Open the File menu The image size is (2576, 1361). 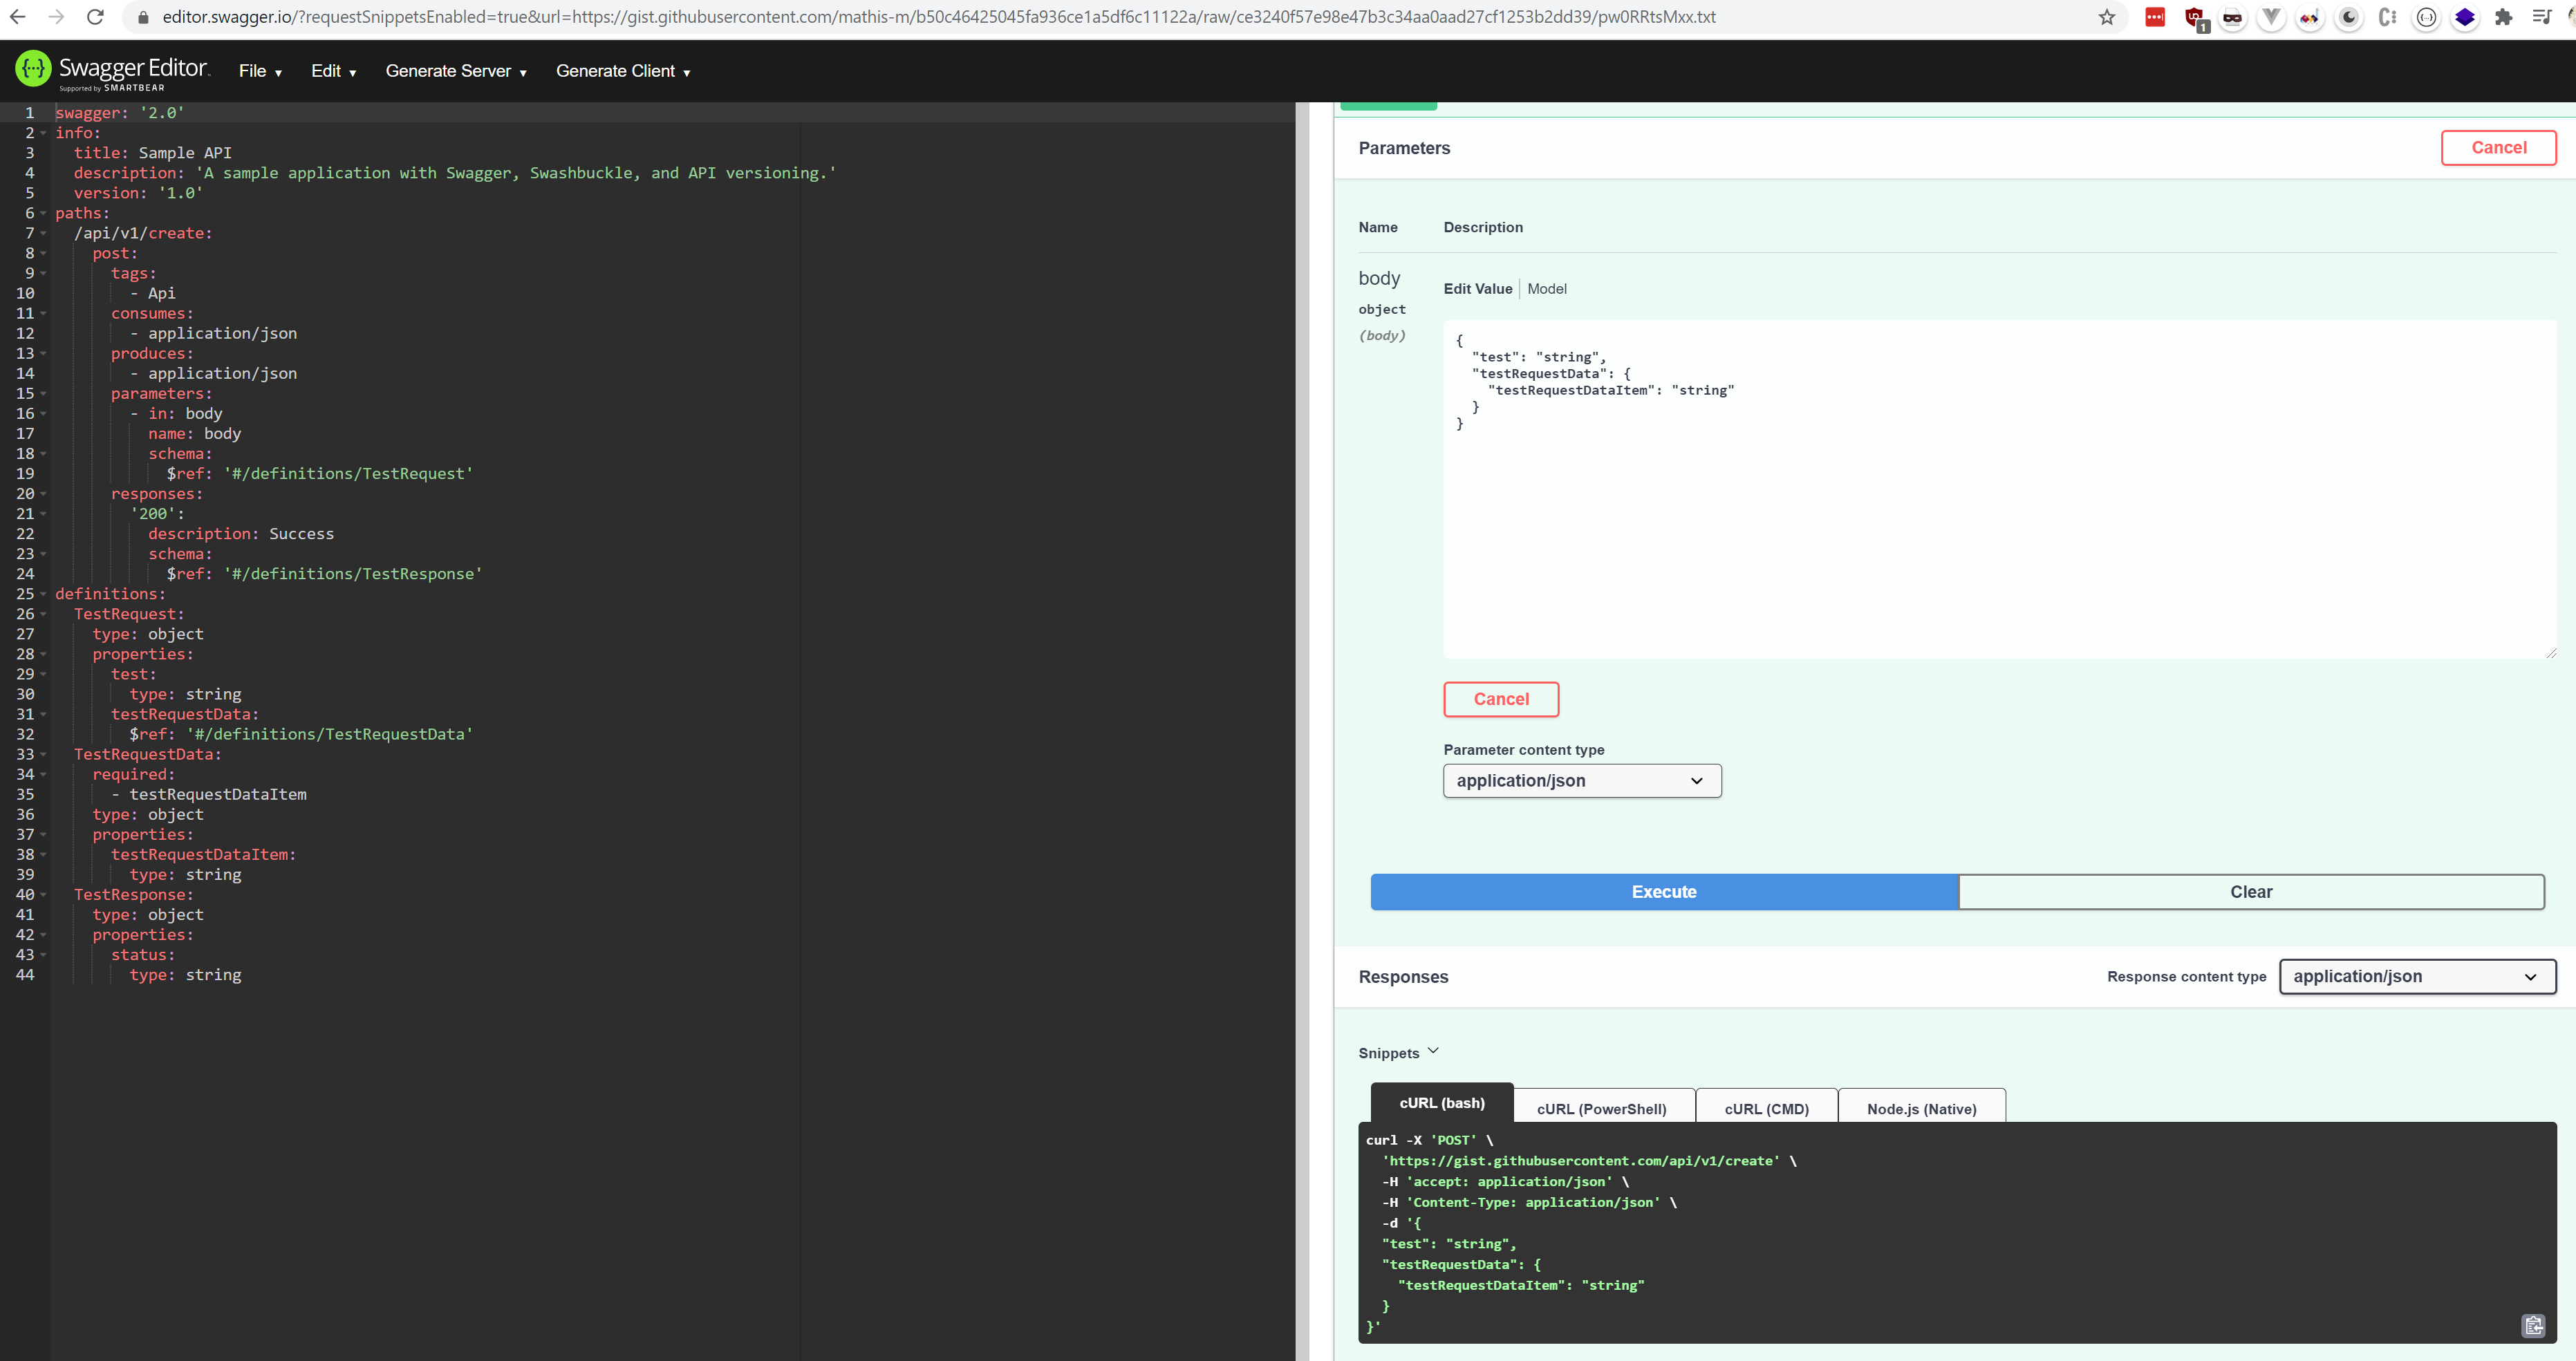click(260, 71)
